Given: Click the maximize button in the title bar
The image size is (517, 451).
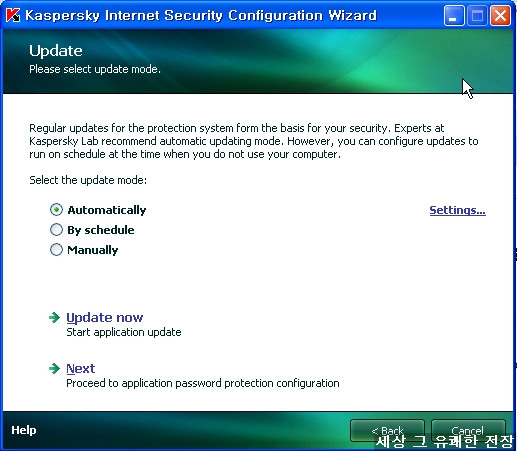Looking at the screenshot, I should coord(477,16).
